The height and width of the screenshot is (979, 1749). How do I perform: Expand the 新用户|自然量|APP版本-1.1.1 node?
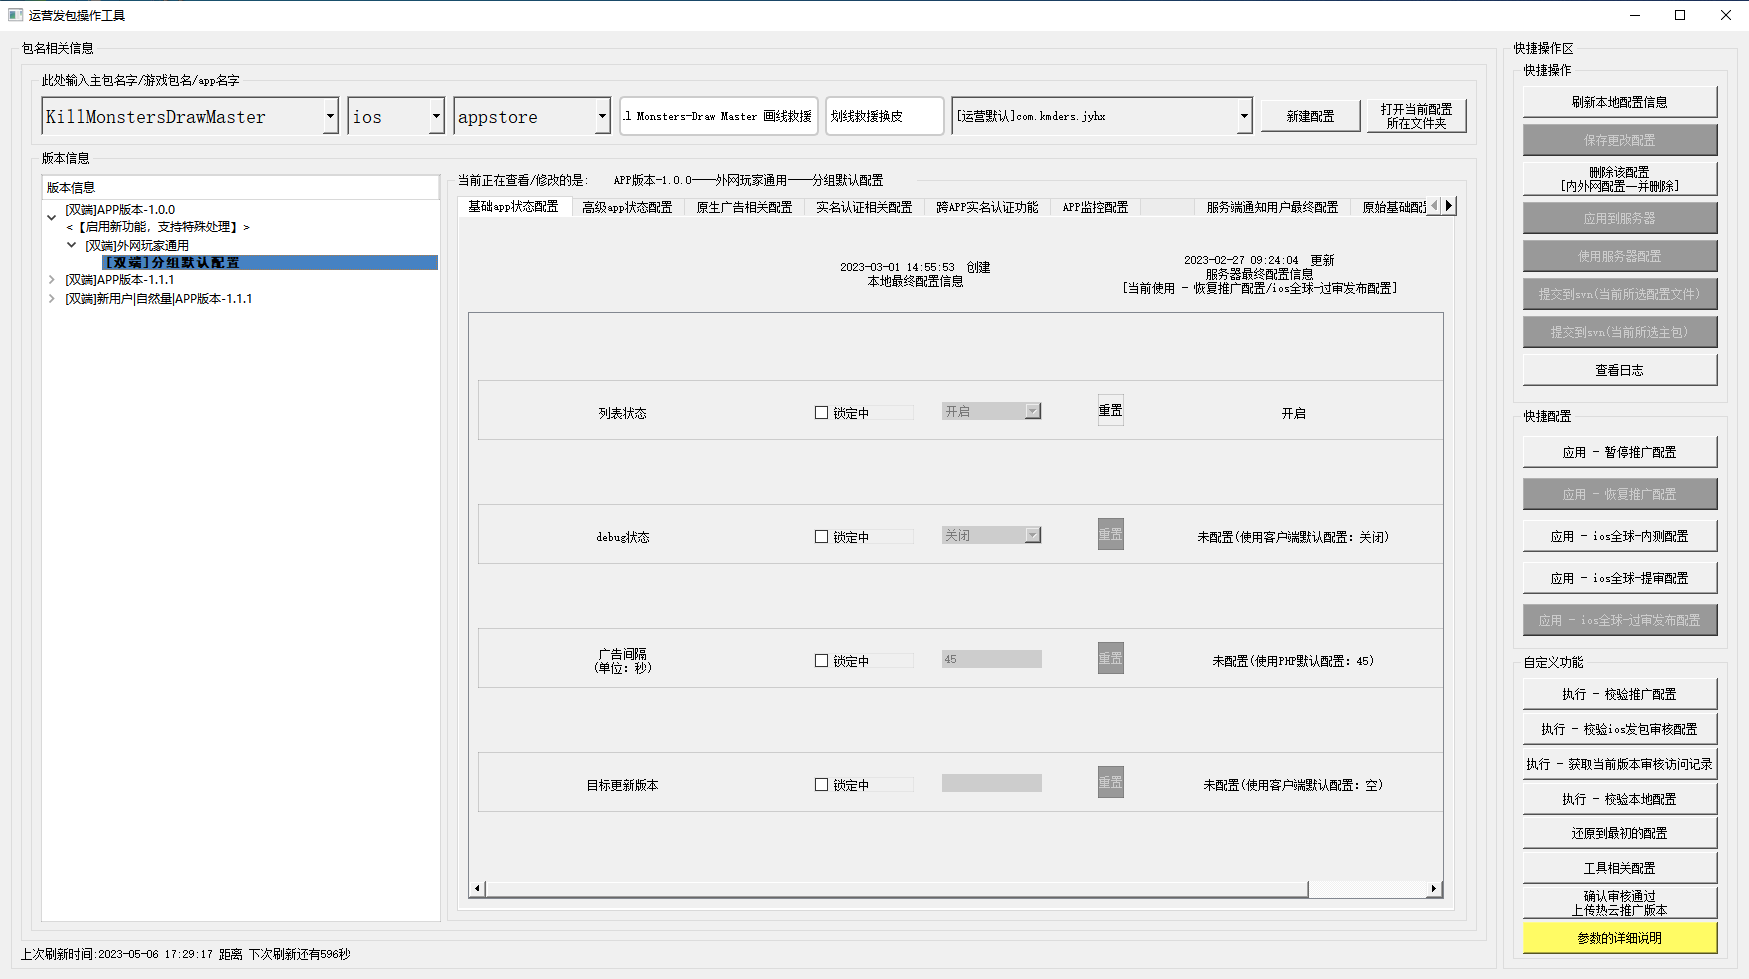(52, 298)
